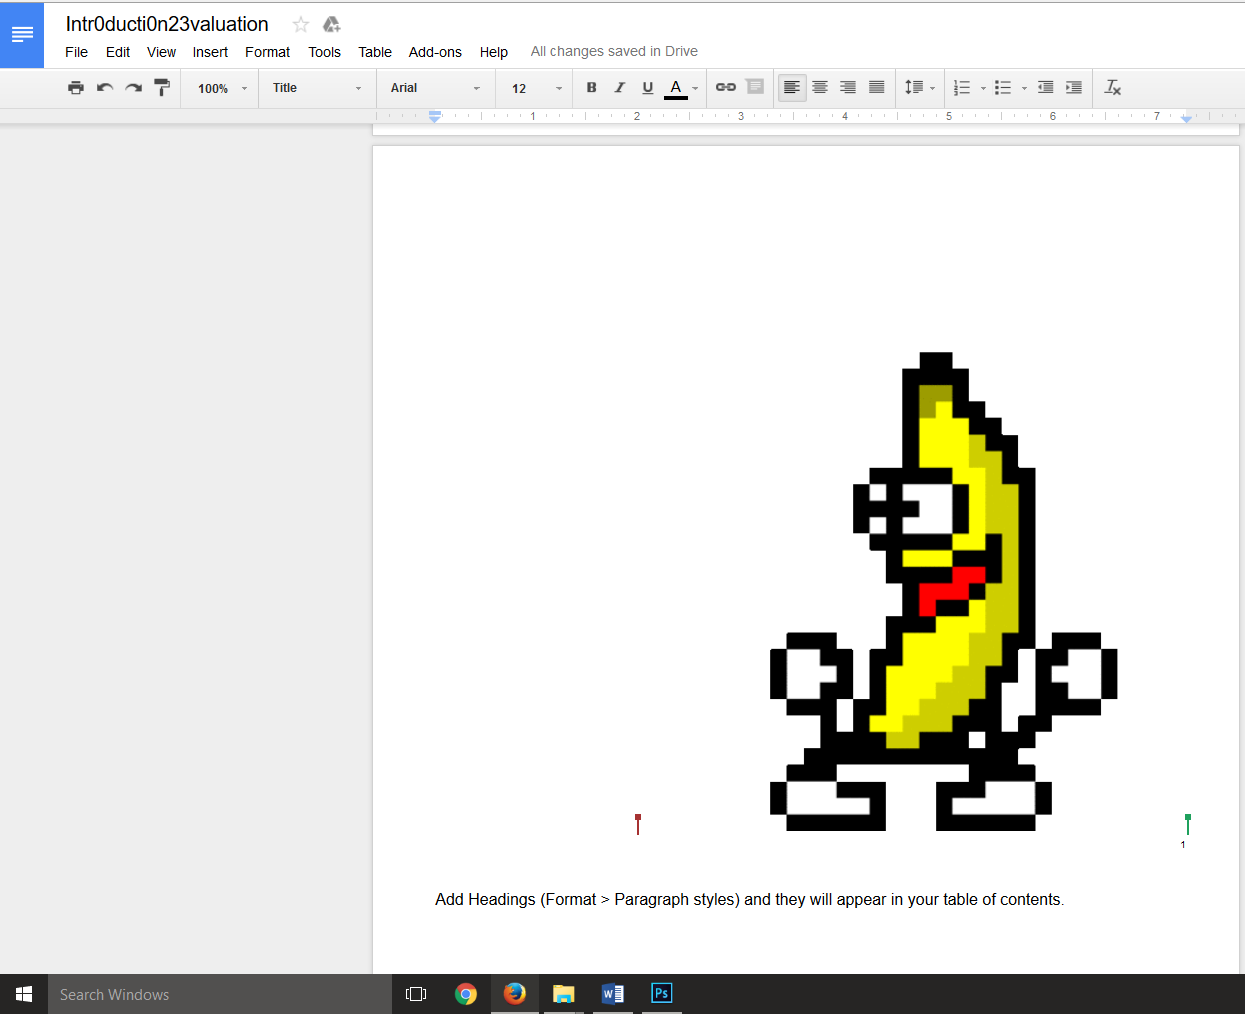Click the green marker labeled 1
The width and height of the screenshot is (1245, 1014).
click(1187, 825)
